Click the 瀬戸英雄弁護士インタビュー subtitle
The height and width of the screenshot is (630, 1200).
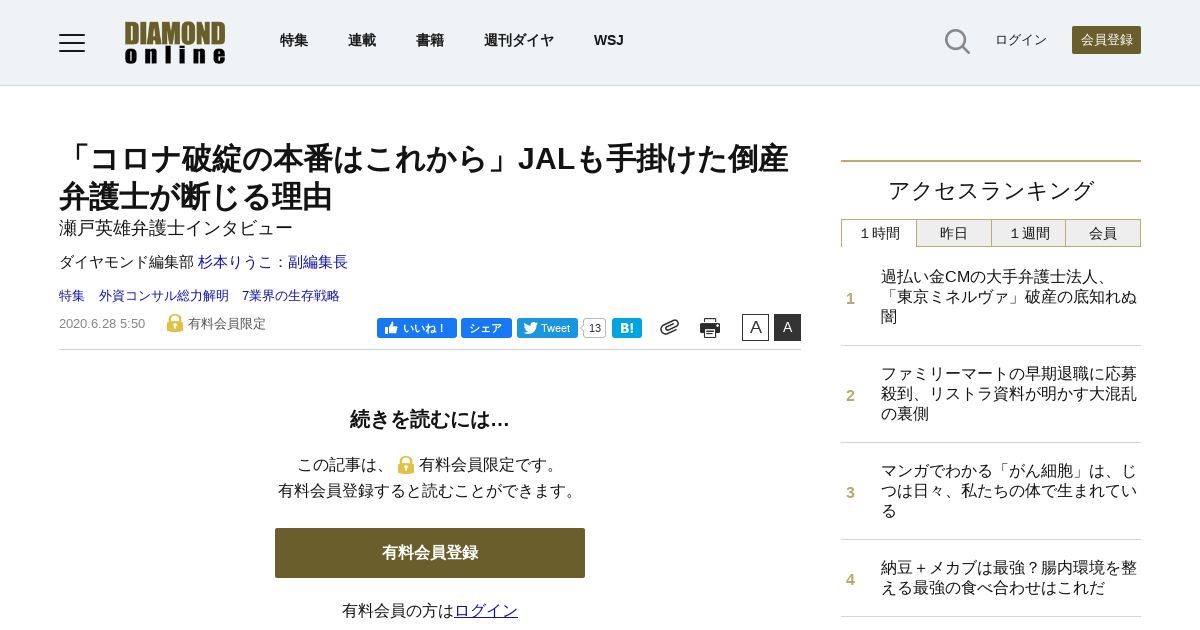[x=176, y=228]
